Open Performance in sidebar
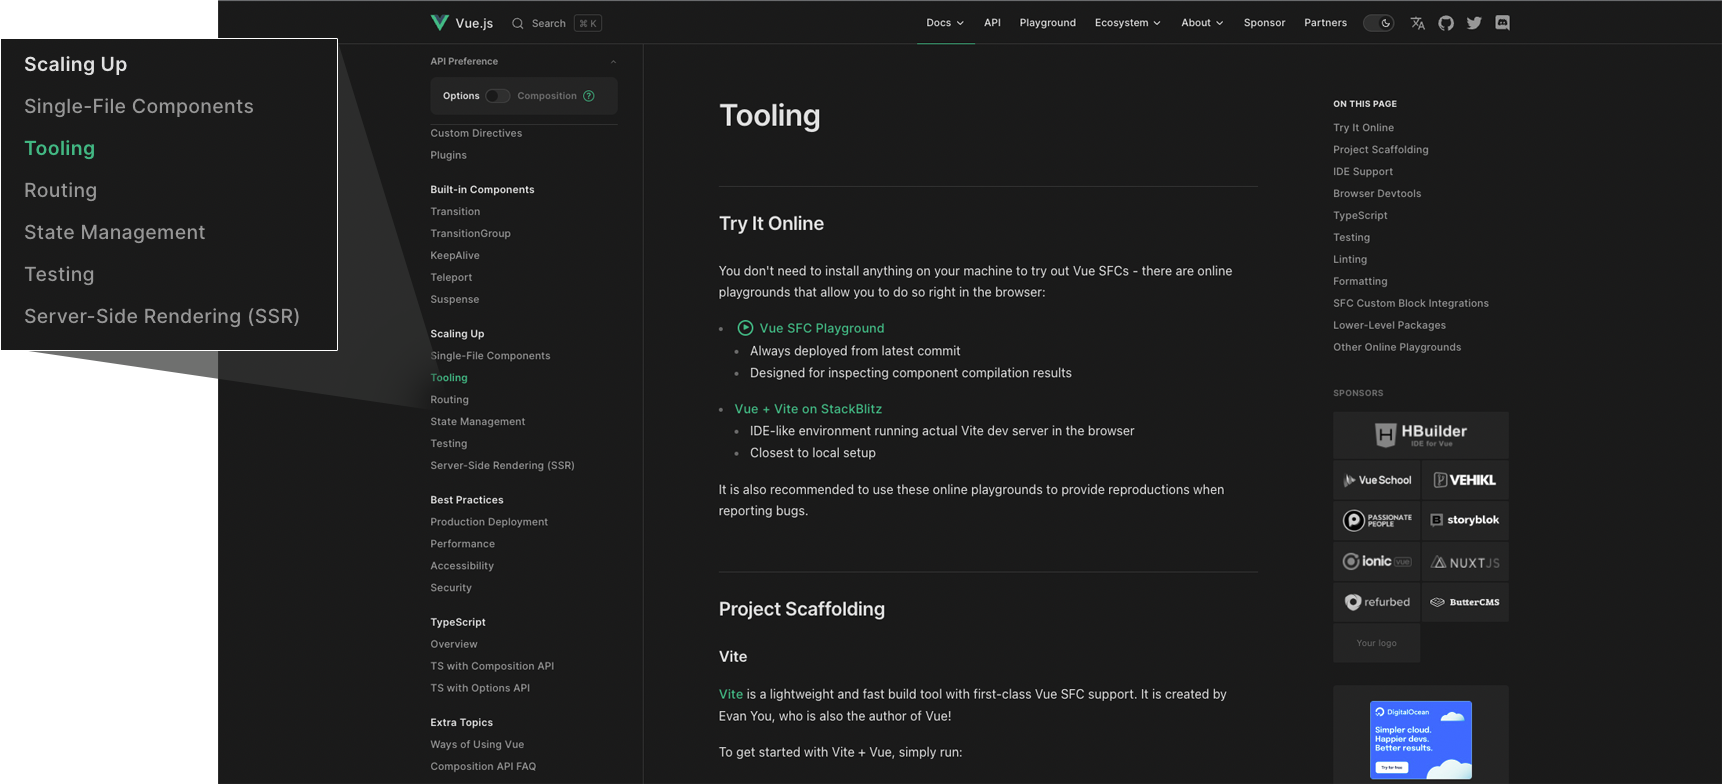 tap(462, 544)
